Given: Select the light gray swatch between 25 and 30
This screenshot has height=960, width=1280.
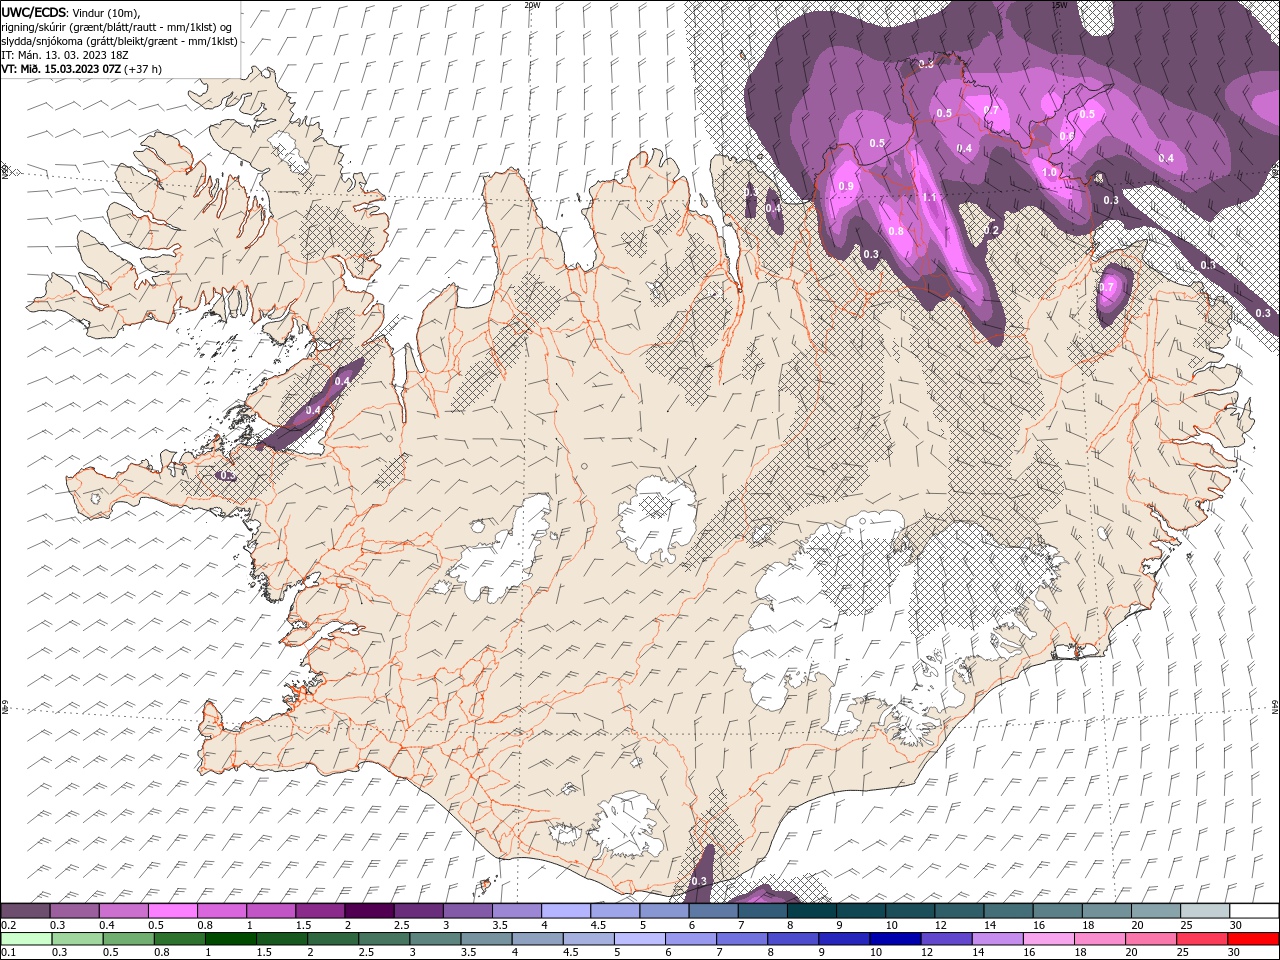Looking at the screenshot, I should [1204, 910].
